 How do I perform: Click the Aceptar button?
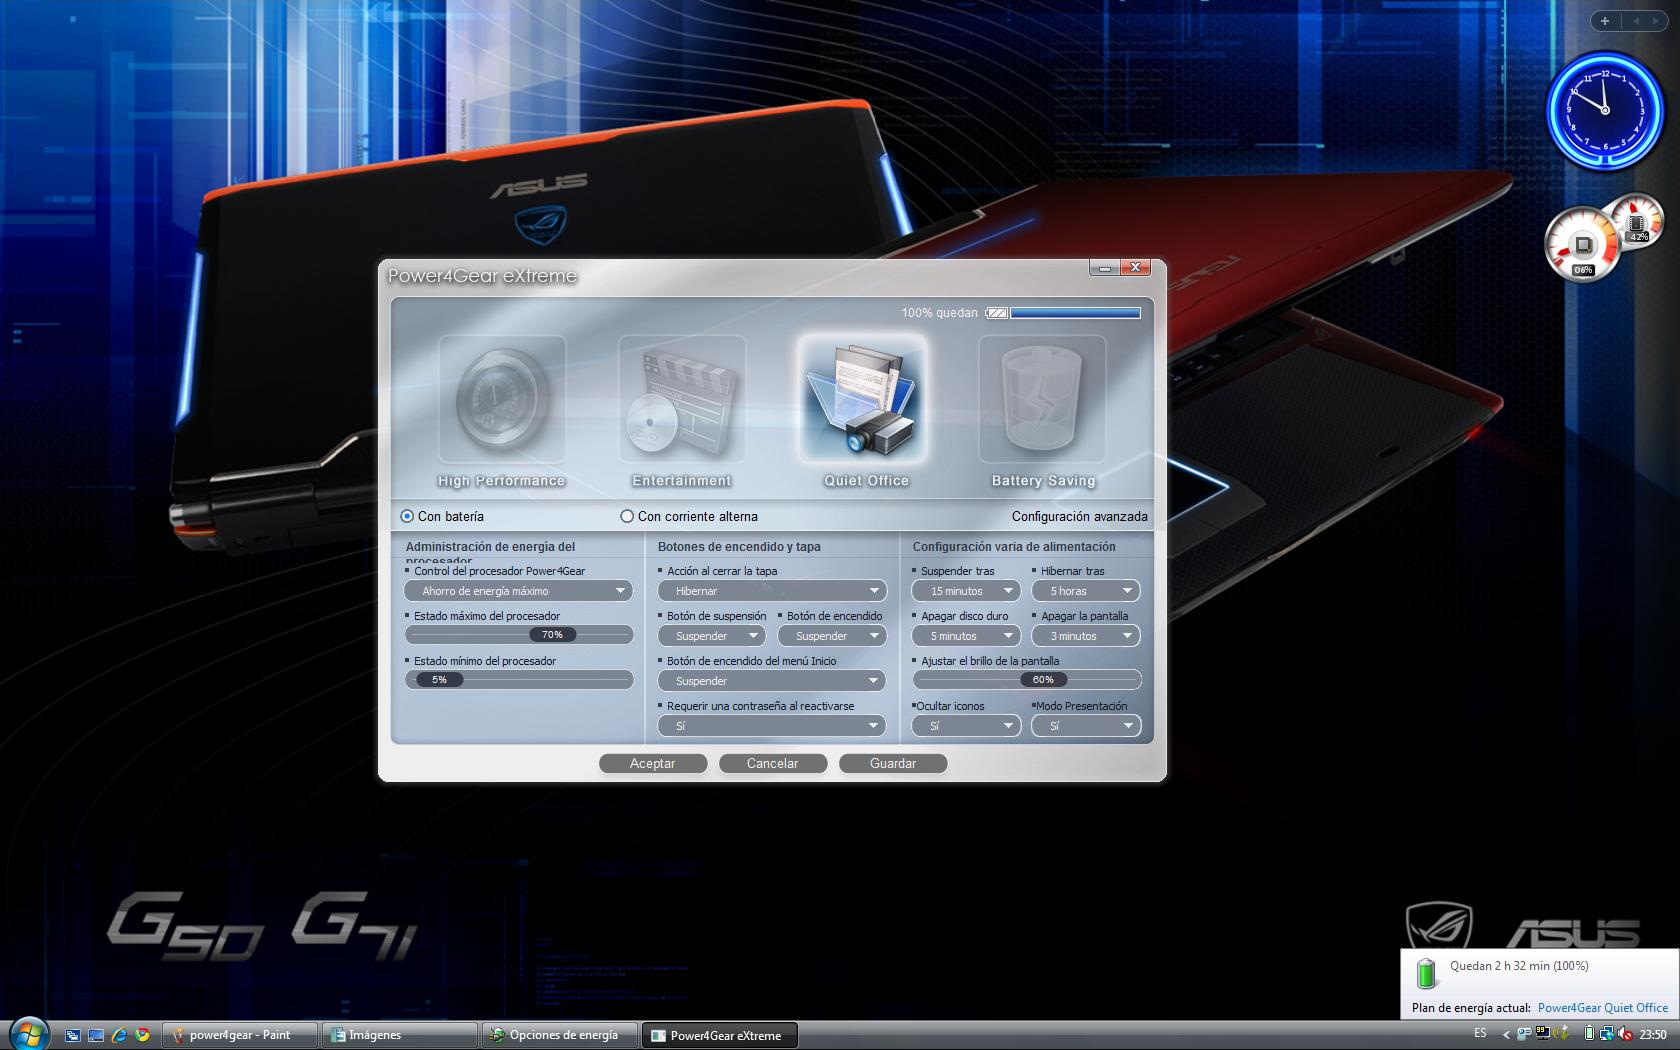653,763
